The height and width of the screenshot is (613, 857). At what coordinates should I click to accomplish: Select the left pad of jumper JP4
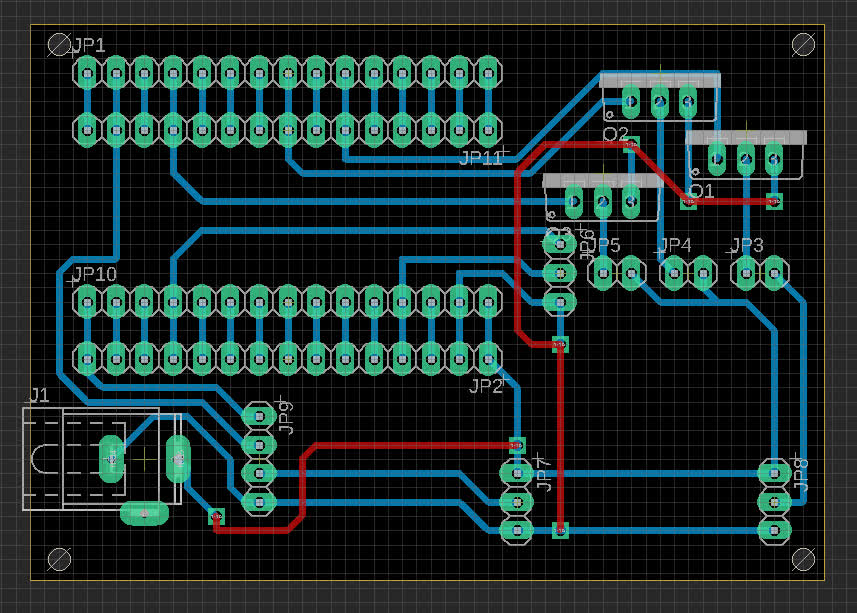click(674, 273)
